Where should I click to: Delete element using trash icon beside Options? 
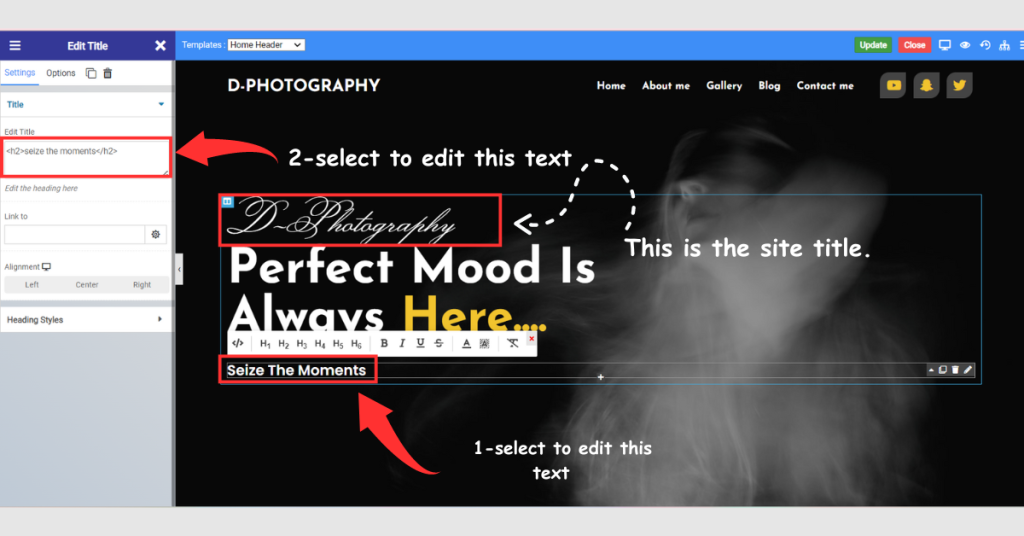click(x=108, y=73)
